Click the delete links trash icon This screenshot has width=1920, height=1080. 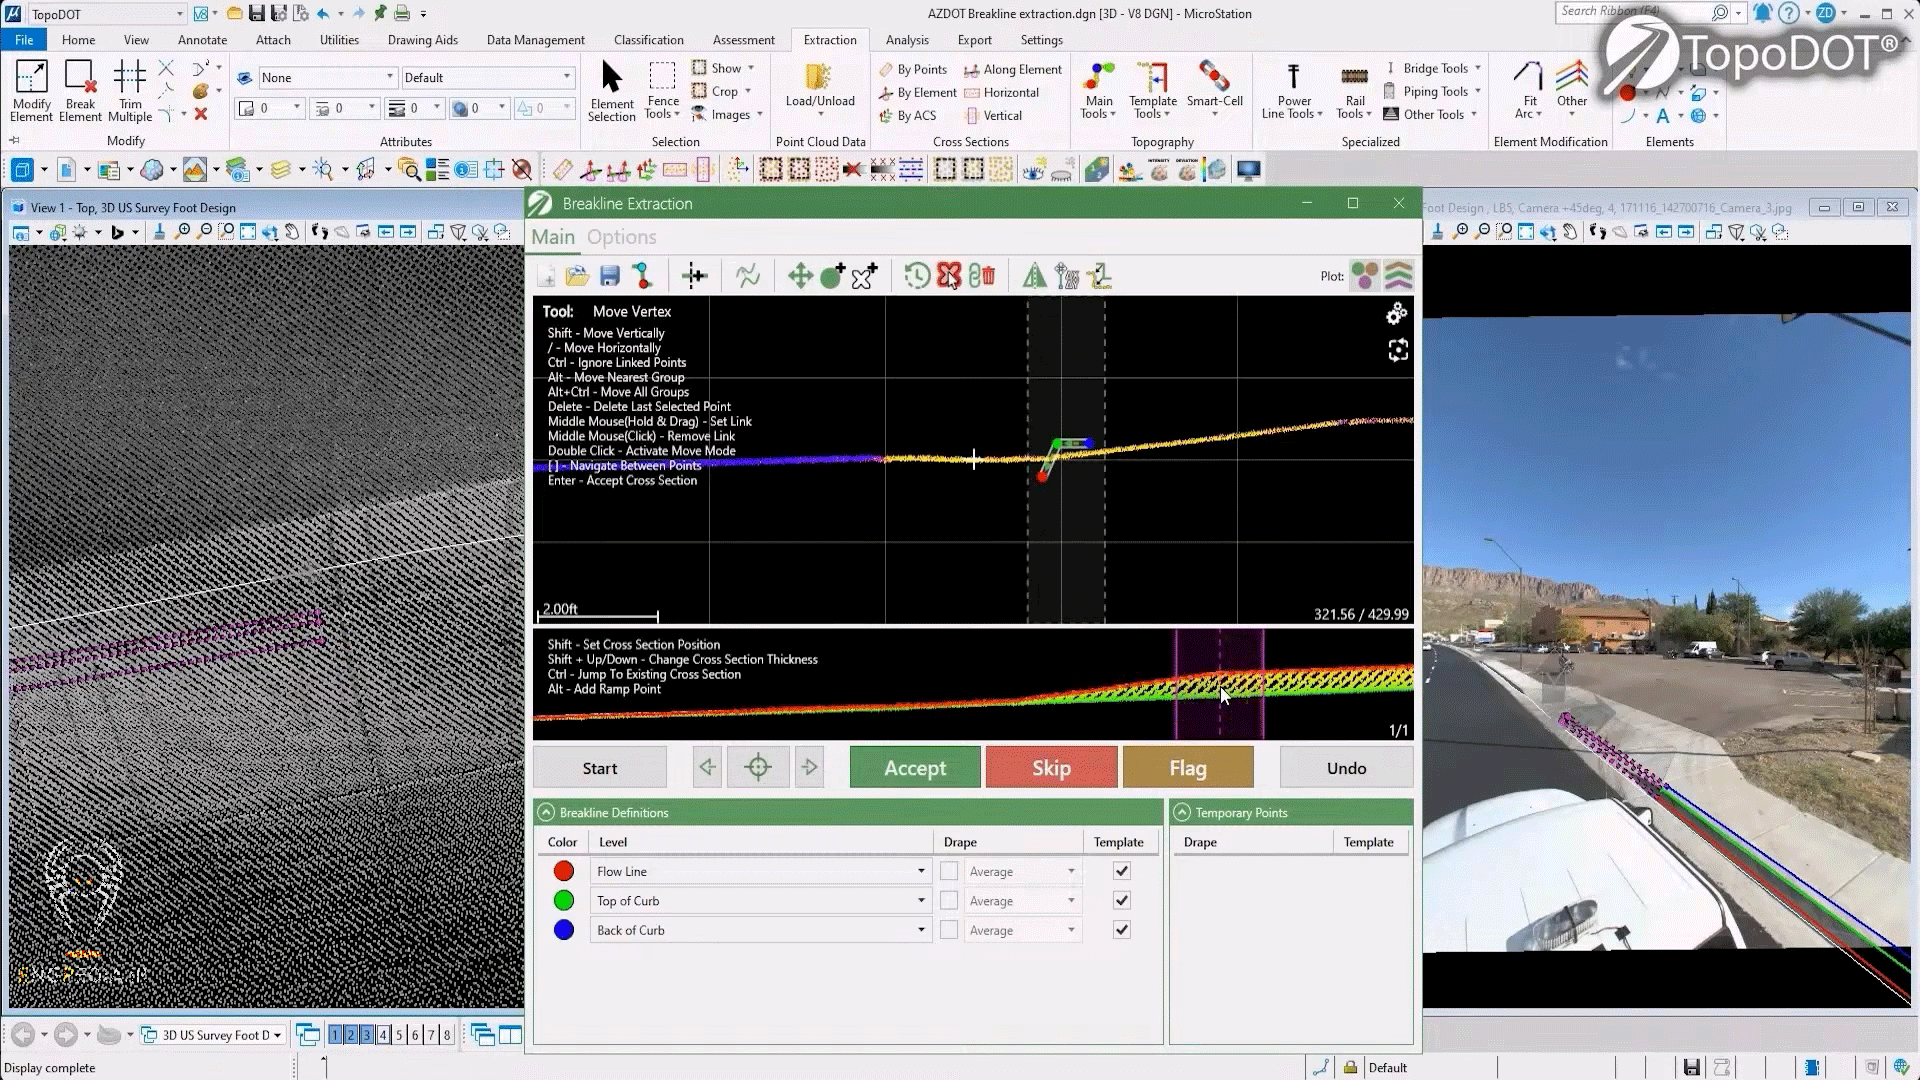tap(983, 276)
